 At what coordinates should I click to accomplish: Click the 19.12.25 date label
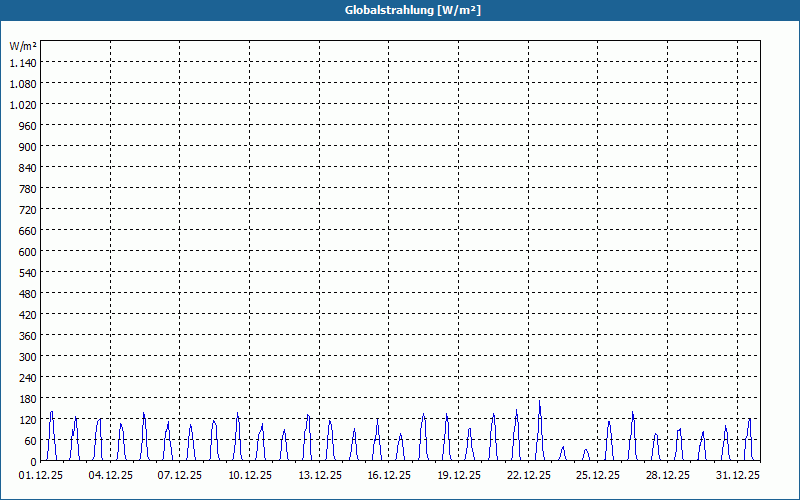459,476
